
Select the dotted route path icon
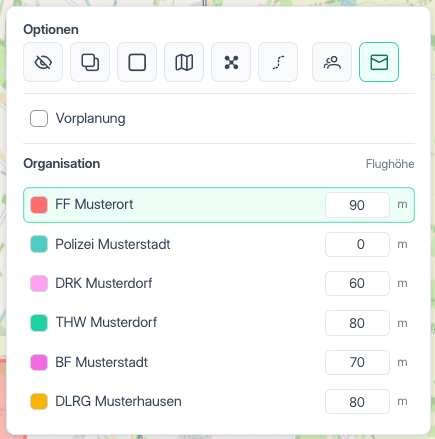pyautogui.click(x=278, y=62)
